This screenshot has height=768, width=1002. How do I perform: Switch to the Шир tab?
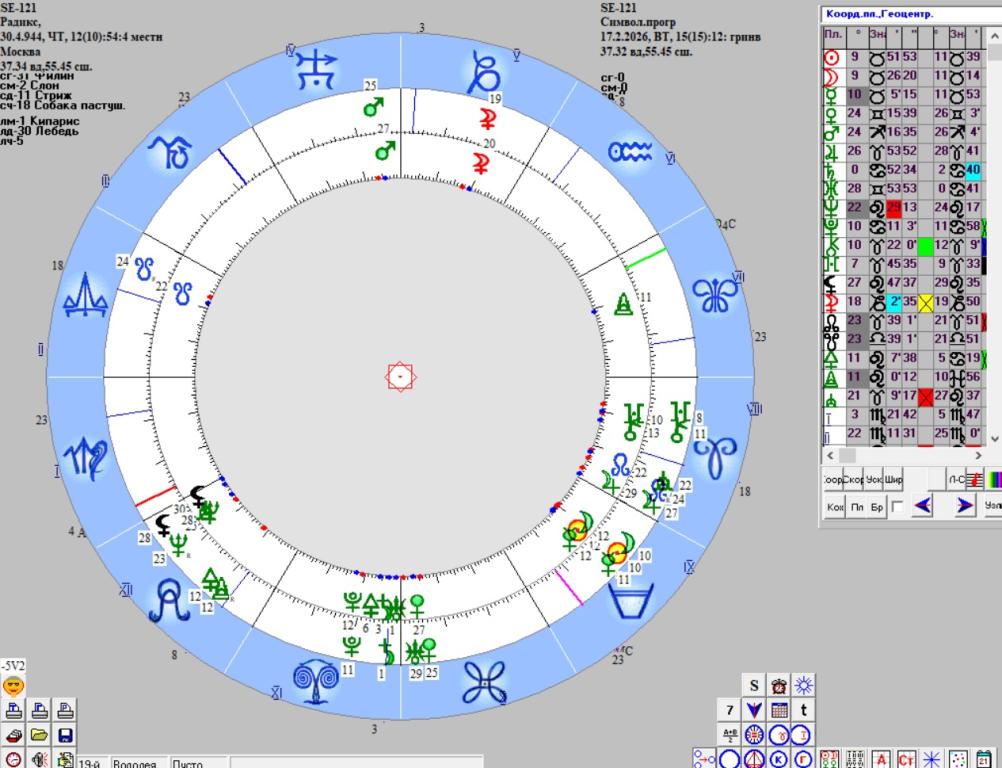(x=893, y=480)
